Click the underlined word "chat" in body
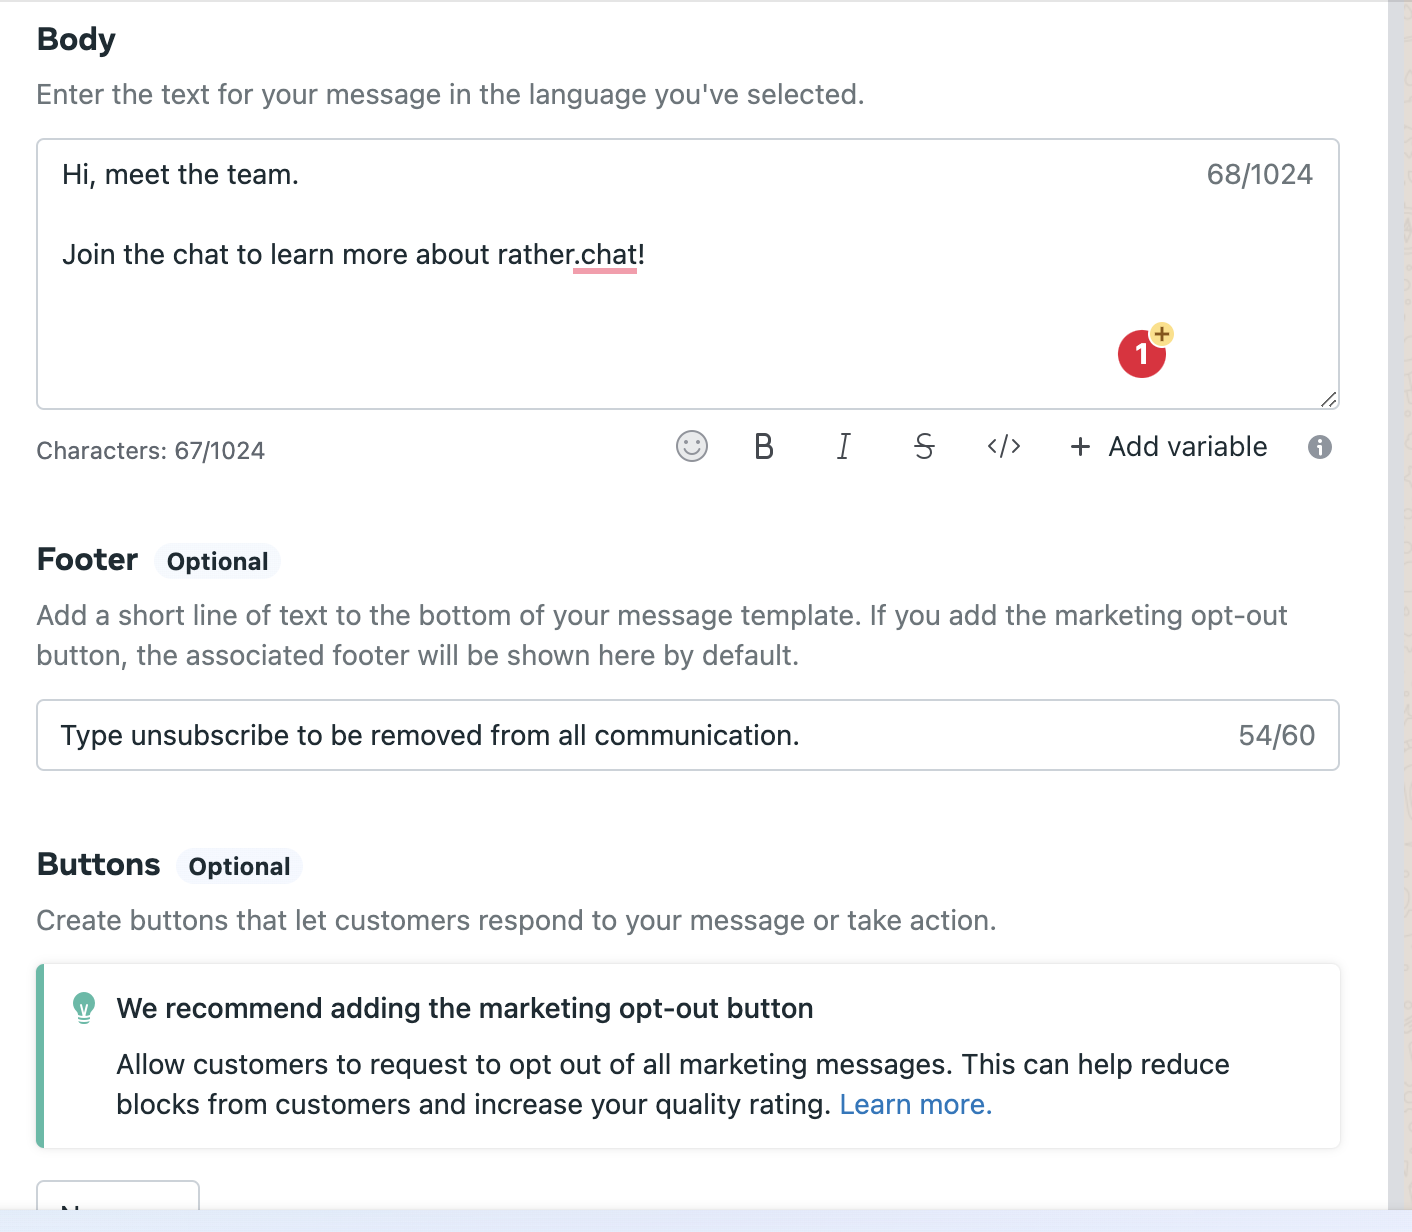1412x1232 pixels. (607, 255)
